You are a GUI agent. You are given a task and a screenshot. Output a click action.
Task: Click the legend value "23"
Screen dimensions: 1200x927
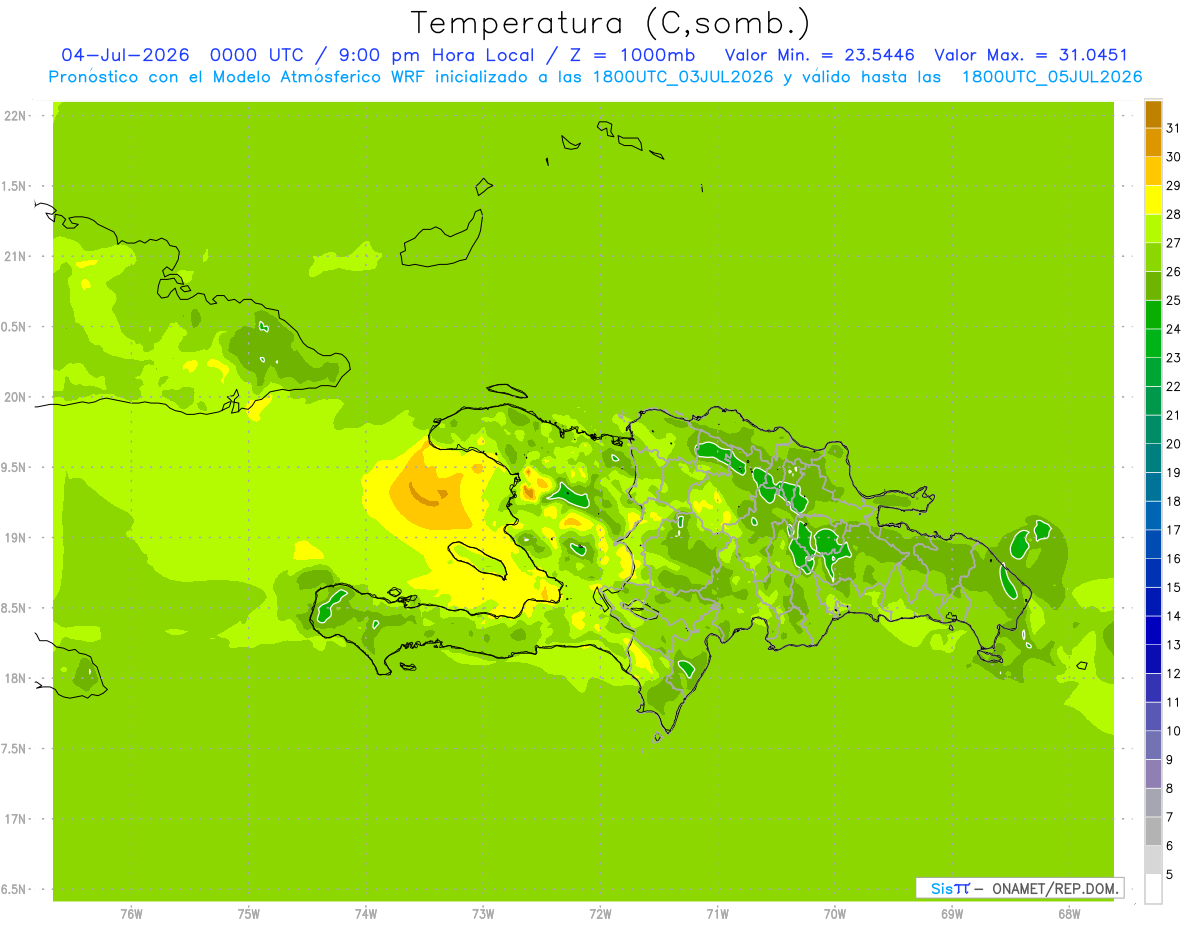[x=1174, y=357]
